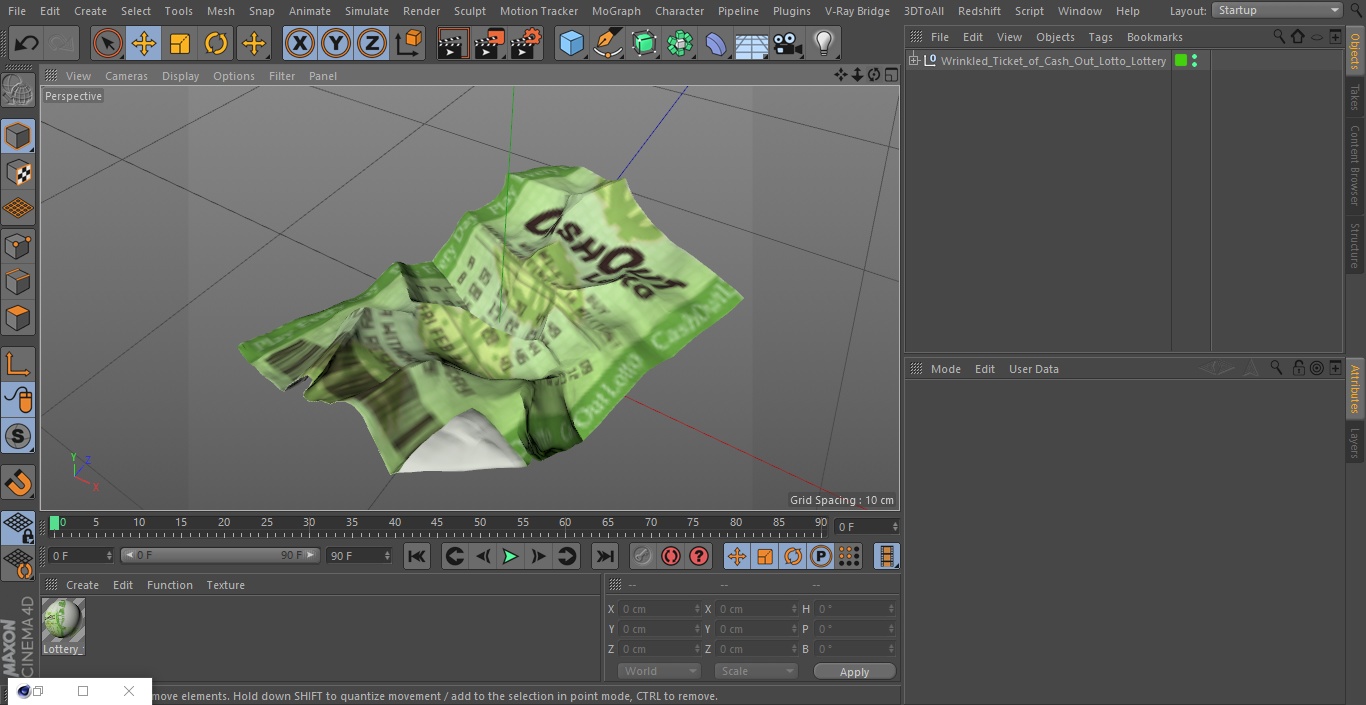Viewport: 1366px width, 705px height.
Task: Toggle rotation keyframe recording icon
Action: (x=793, y=556)
